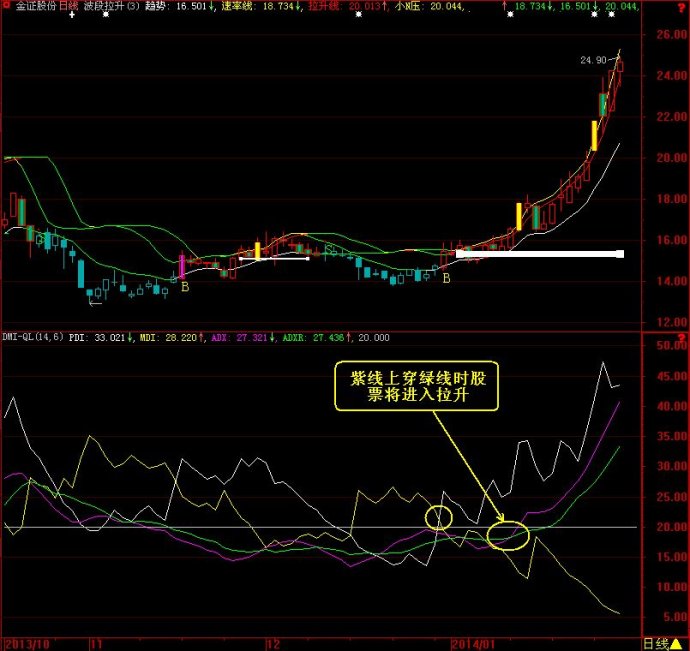Image resolution: width=690 pixels, height=651 pixels.
Task: Click the 12 month label on the time axis
Action: coord(273,645)
